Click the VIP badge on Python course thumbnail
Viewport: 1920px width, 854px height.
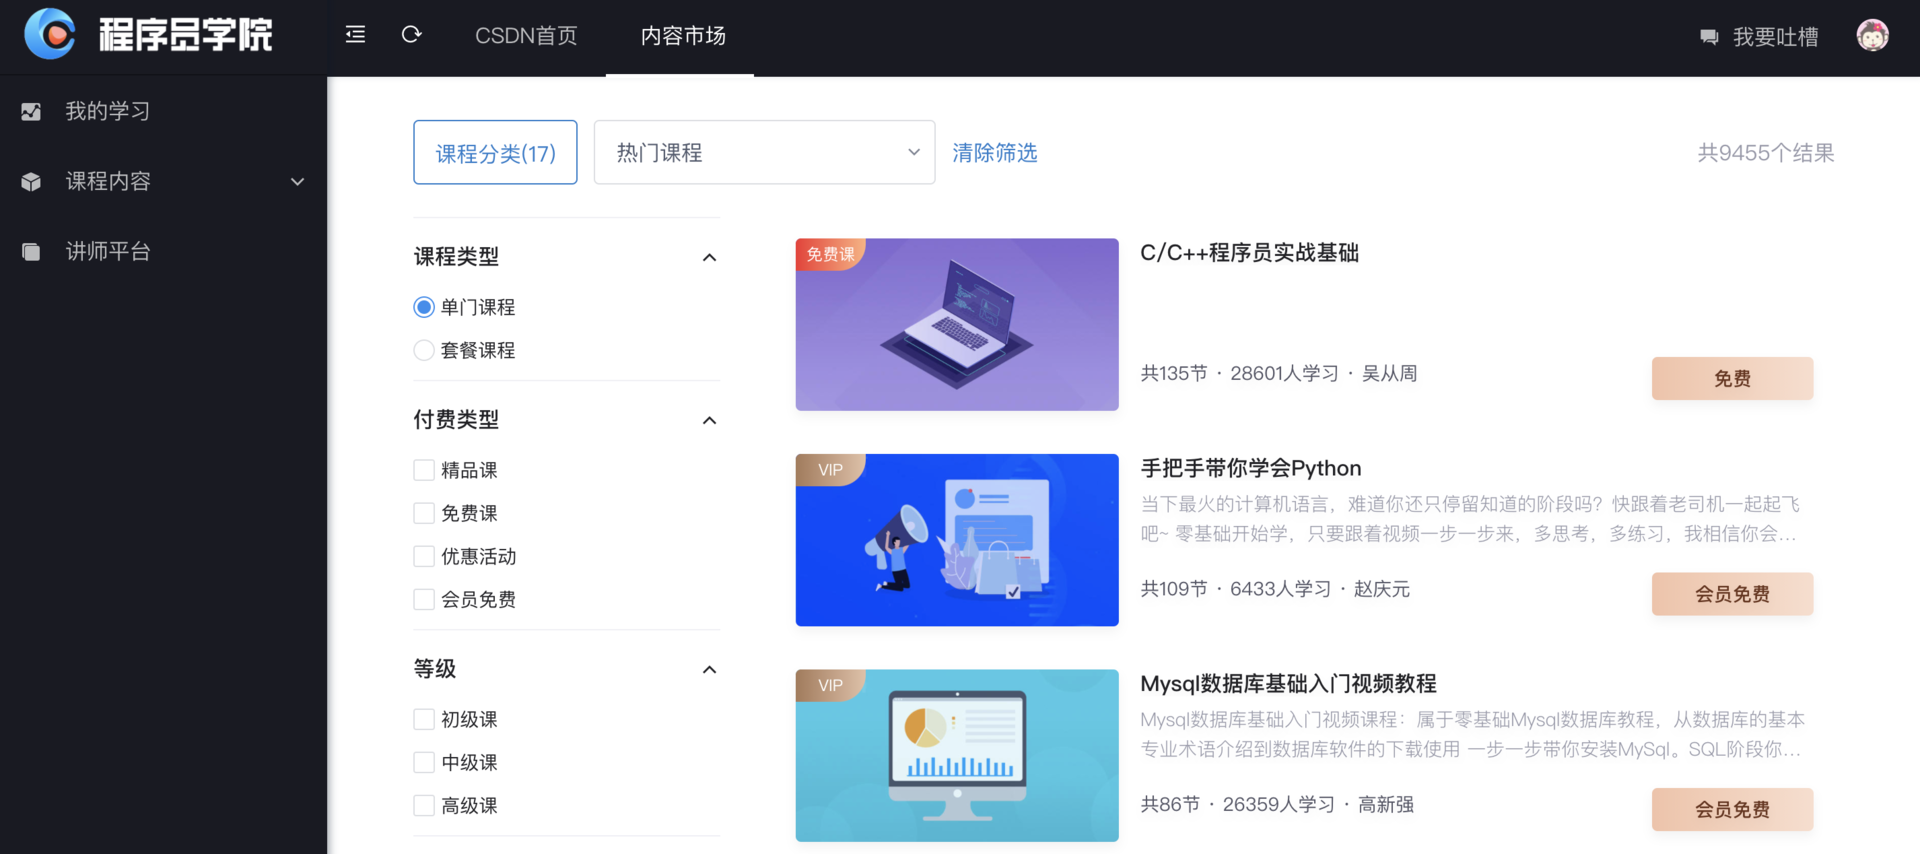830,470
